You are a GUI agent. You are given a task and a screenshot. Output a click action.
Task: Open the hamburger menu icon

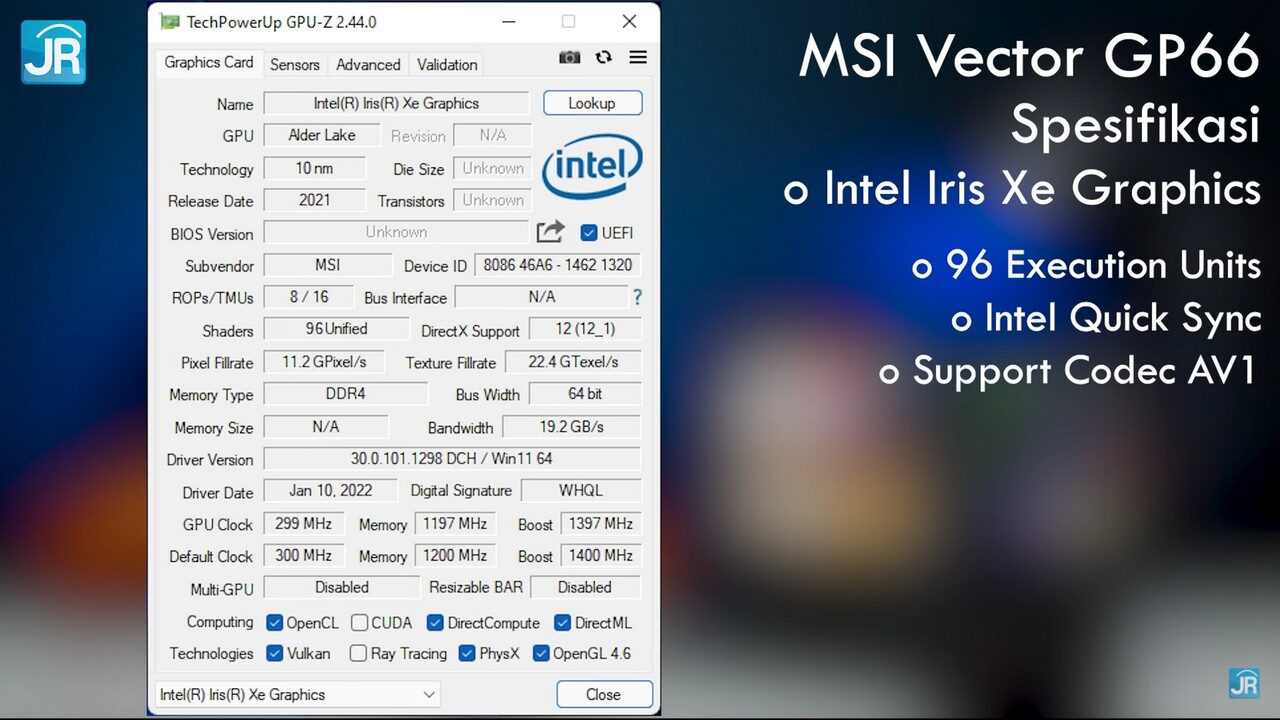coord(638,58)
